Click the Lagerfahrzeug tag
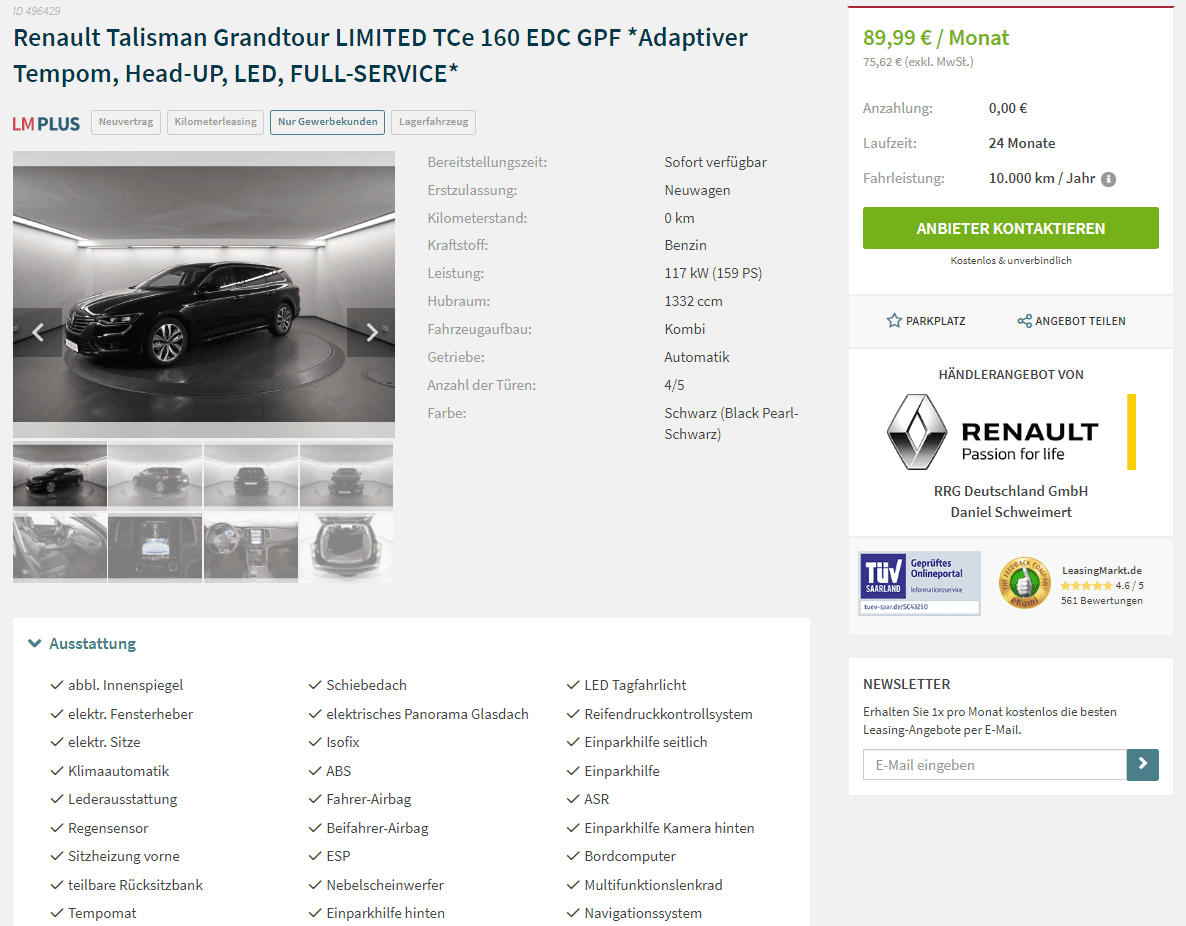Screen dimensions: 1186x926 [x=433, y=122]
